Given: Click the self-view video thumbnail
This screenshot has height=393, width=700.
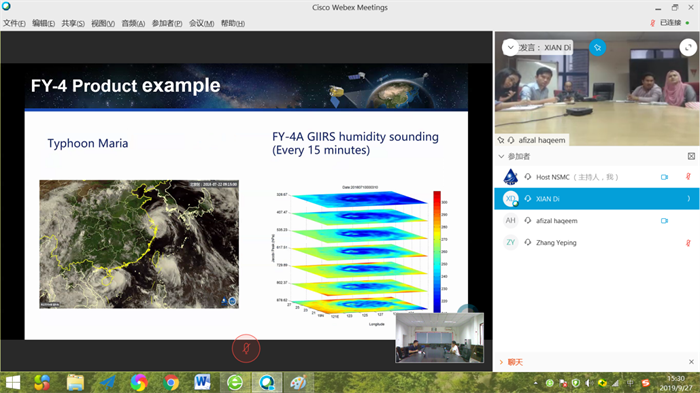Looking at the screenshot, I should (439, 338).
